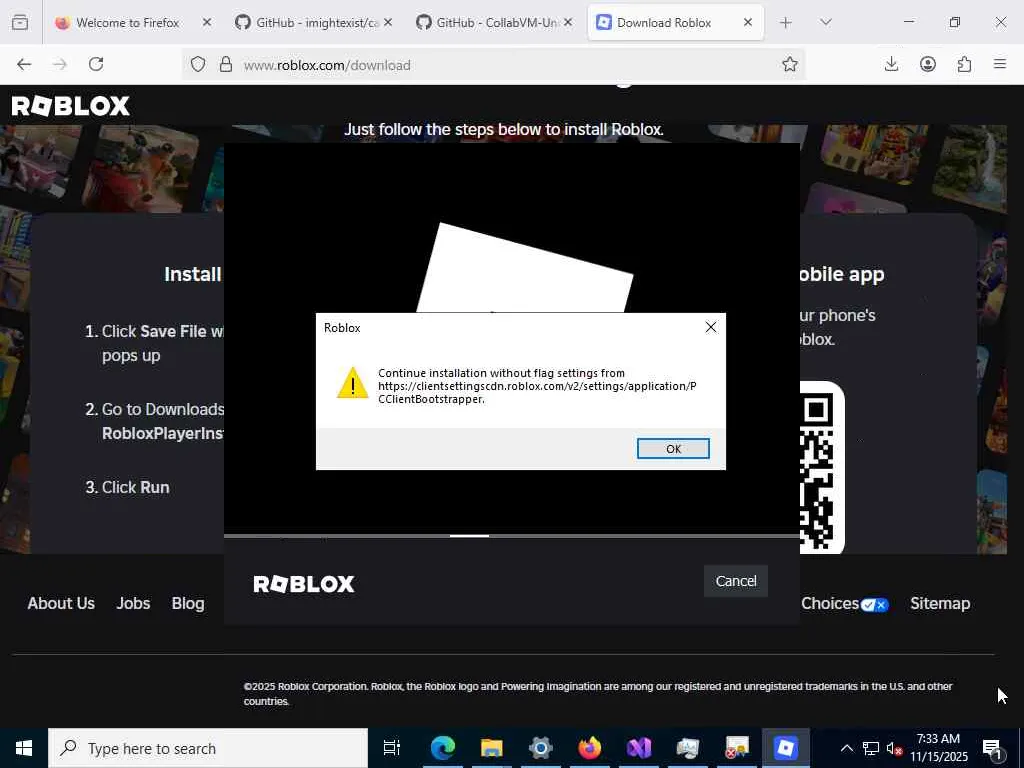
Task: Switch to Roblox installer taskbar icon
Action: click(x=786, y=748)
